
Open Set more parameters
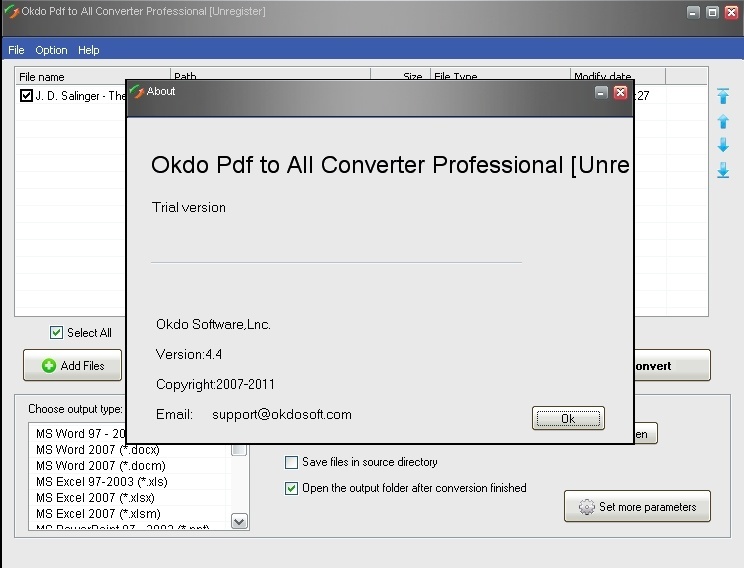coord(637,506)
